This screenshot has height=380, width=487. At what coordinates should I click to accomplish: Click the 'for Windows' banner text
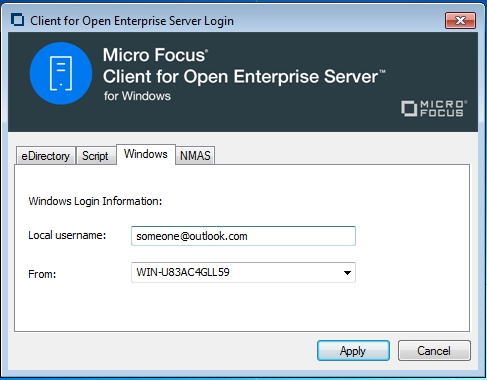(137, 96)
